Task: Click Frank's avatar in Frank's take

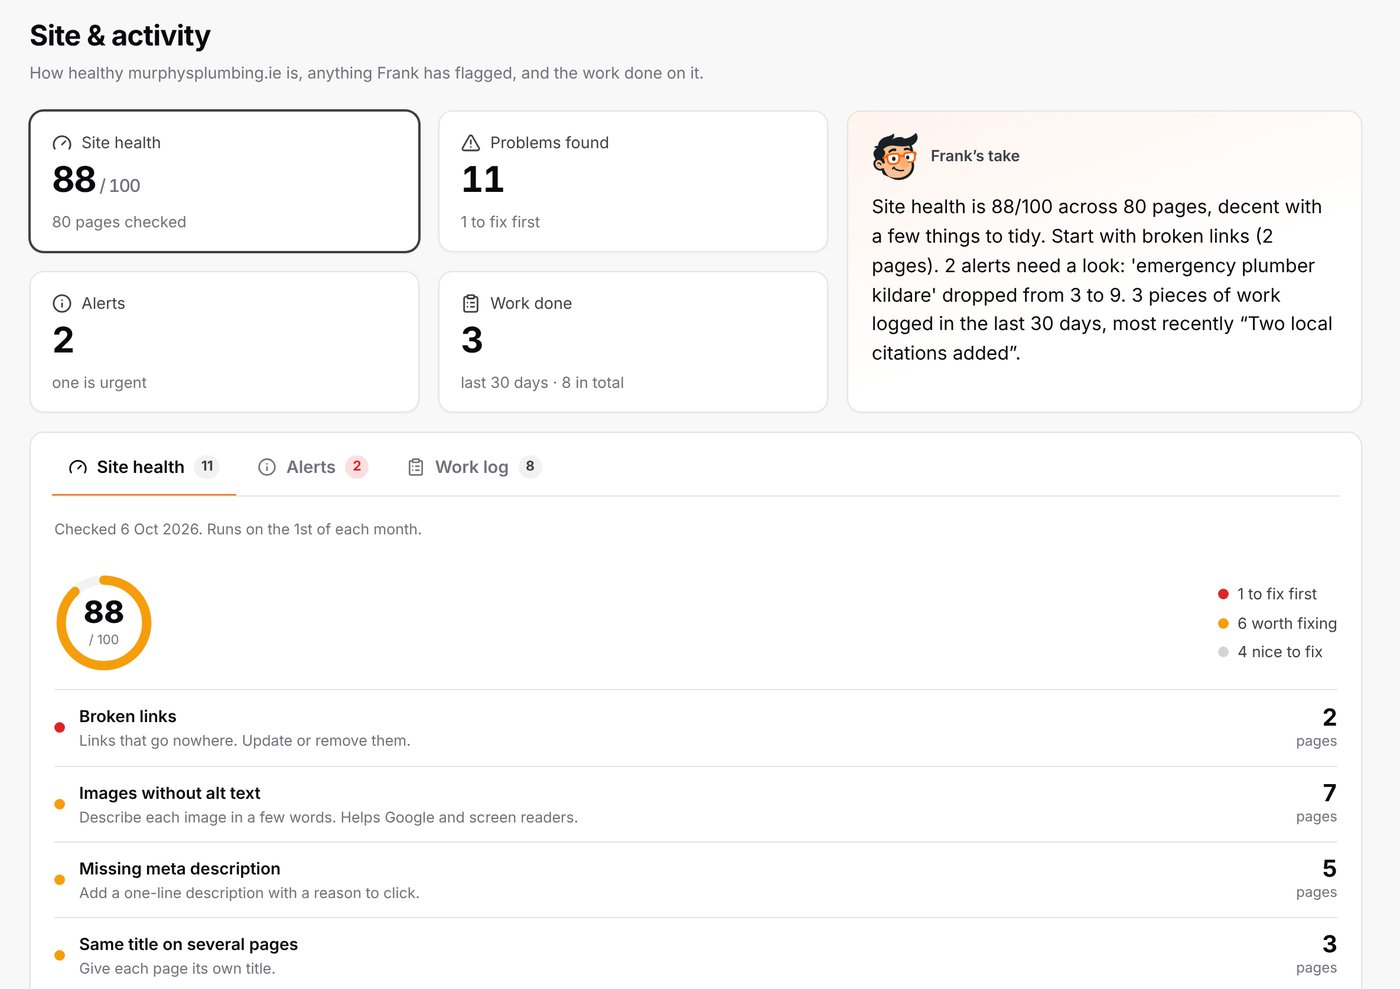Action: click(x=895, y=156)
